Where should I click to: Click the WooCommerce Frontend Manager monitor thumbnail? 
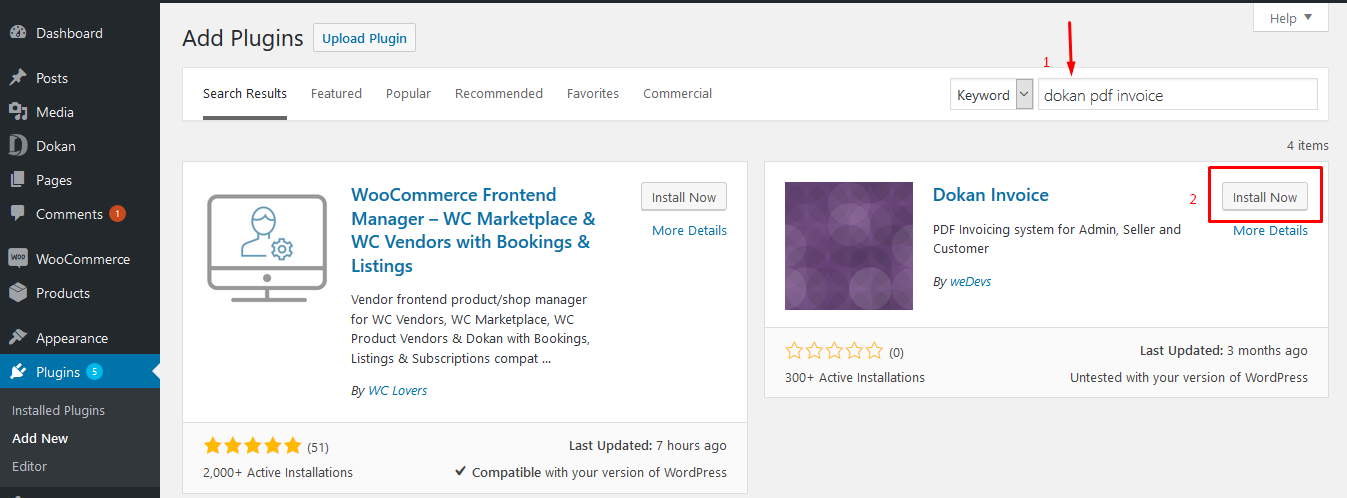[267, 246]
